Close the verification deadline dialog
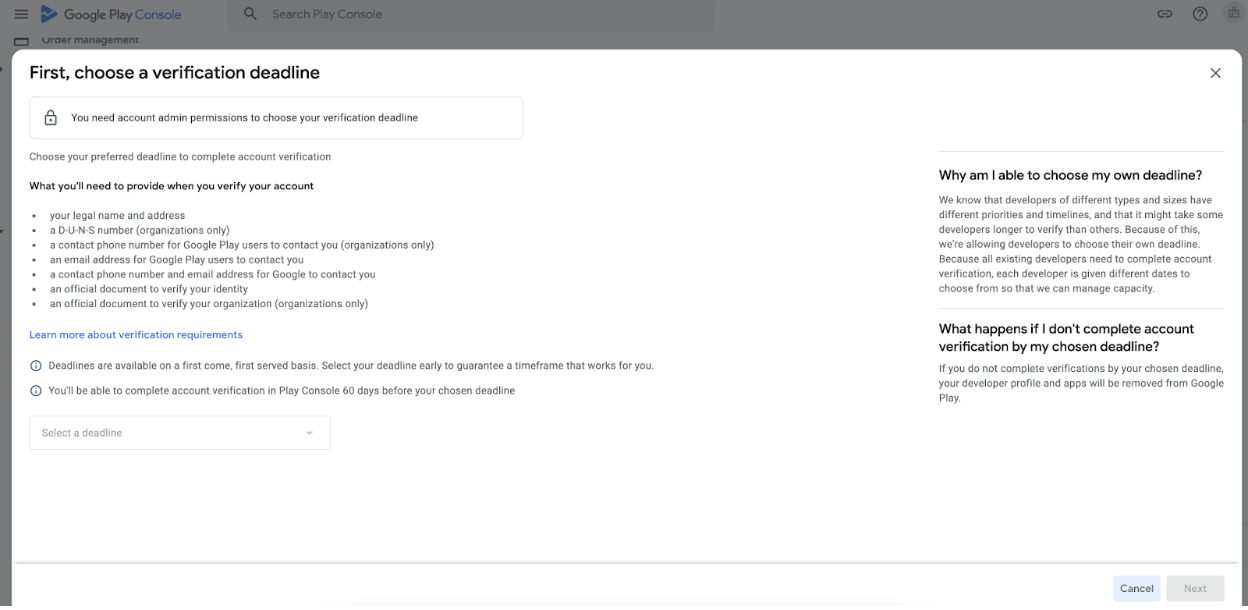This screenshot has width=1248, height=610. [1215, 73]
